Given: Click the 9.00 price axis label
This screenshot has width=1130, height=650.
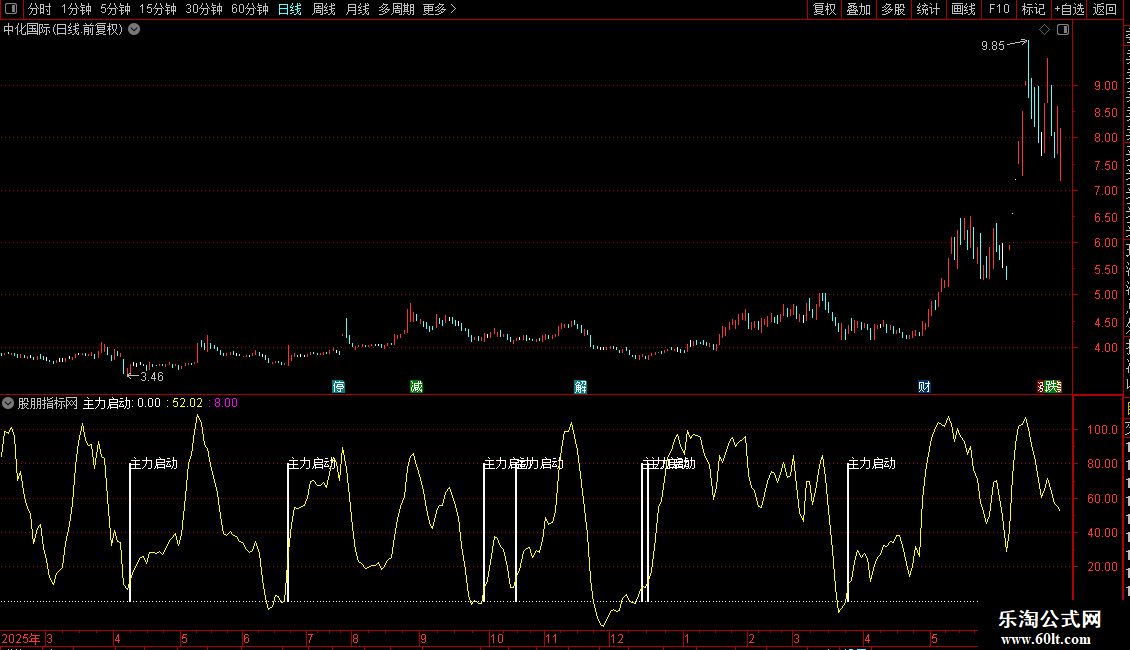Looking at the screenshot, I should tap(1105, 86).
